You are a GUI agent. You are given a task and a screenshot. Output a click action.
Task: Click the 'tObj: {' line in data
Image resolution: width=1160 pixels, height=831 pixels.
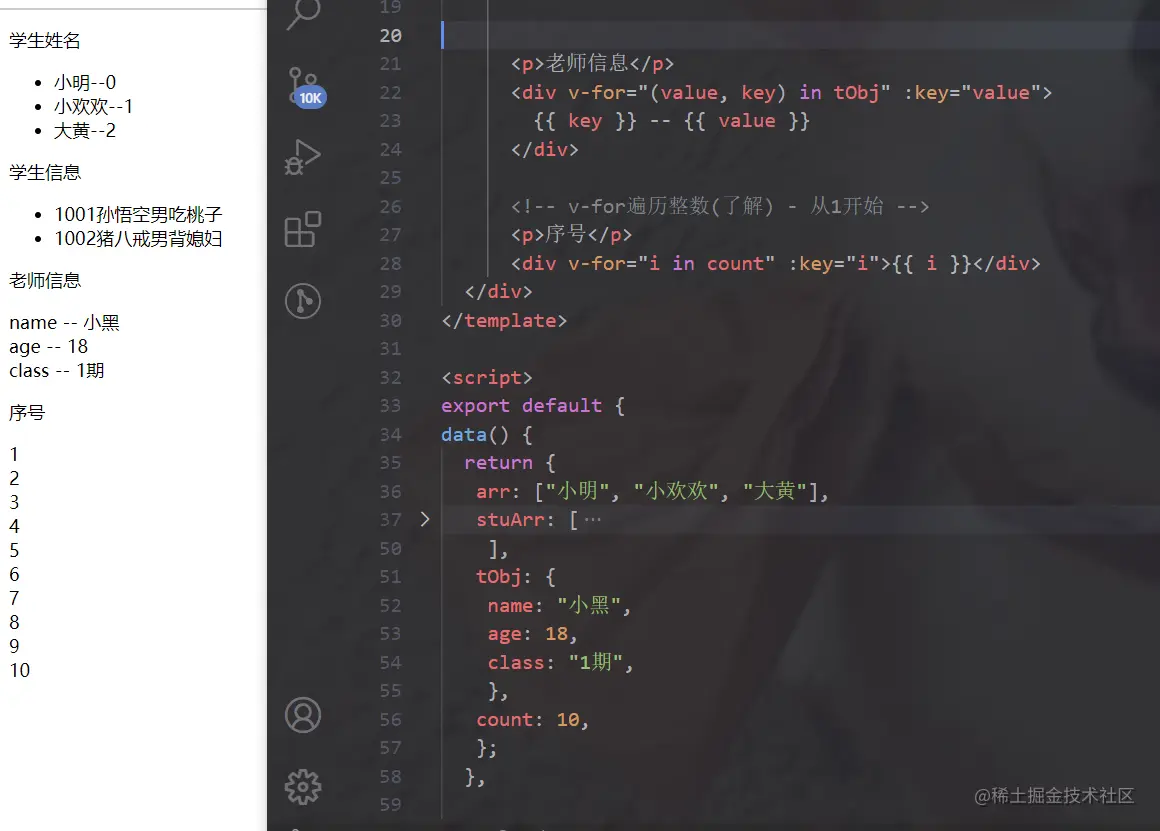coord(516,576)
